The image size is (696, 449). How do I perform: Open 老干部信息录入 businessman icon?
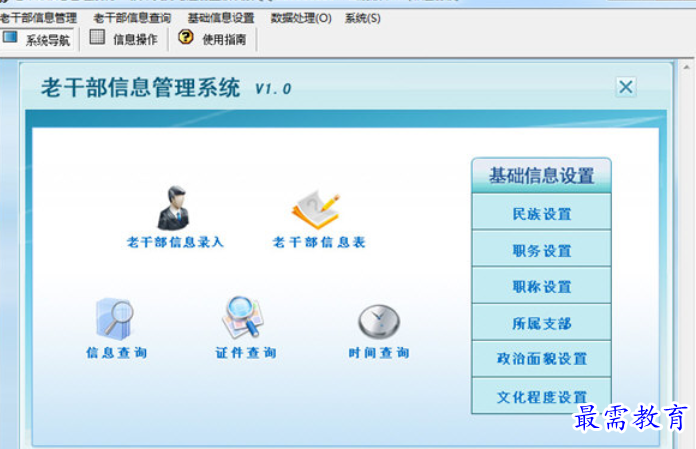(x=174, y=208)
